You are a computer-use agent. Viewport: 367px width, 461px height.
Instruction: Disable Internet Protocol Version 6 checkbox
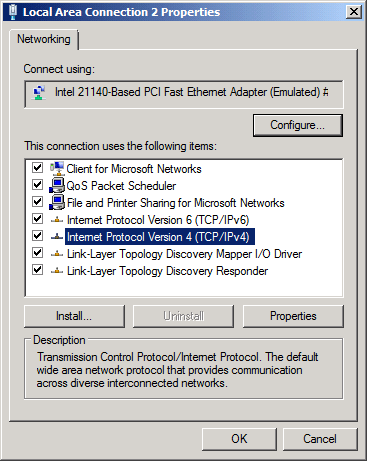click(37, 219)
